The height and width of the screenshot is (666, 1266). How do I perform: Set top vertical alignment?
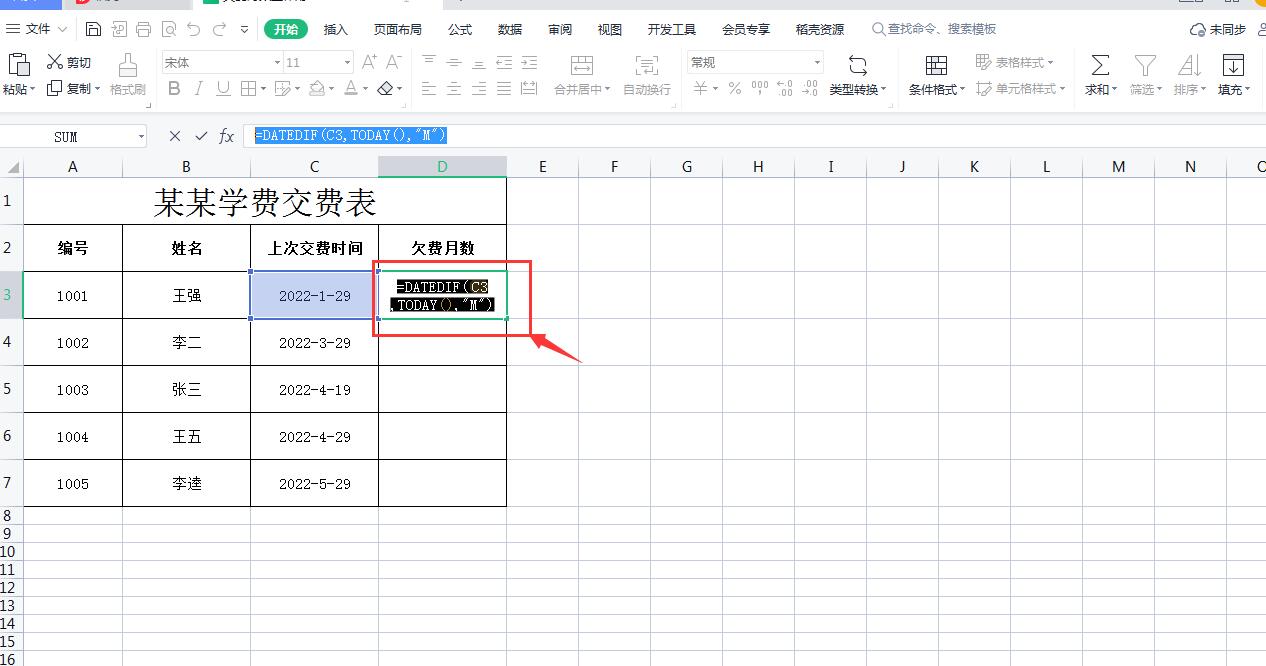tap(429, 62)
